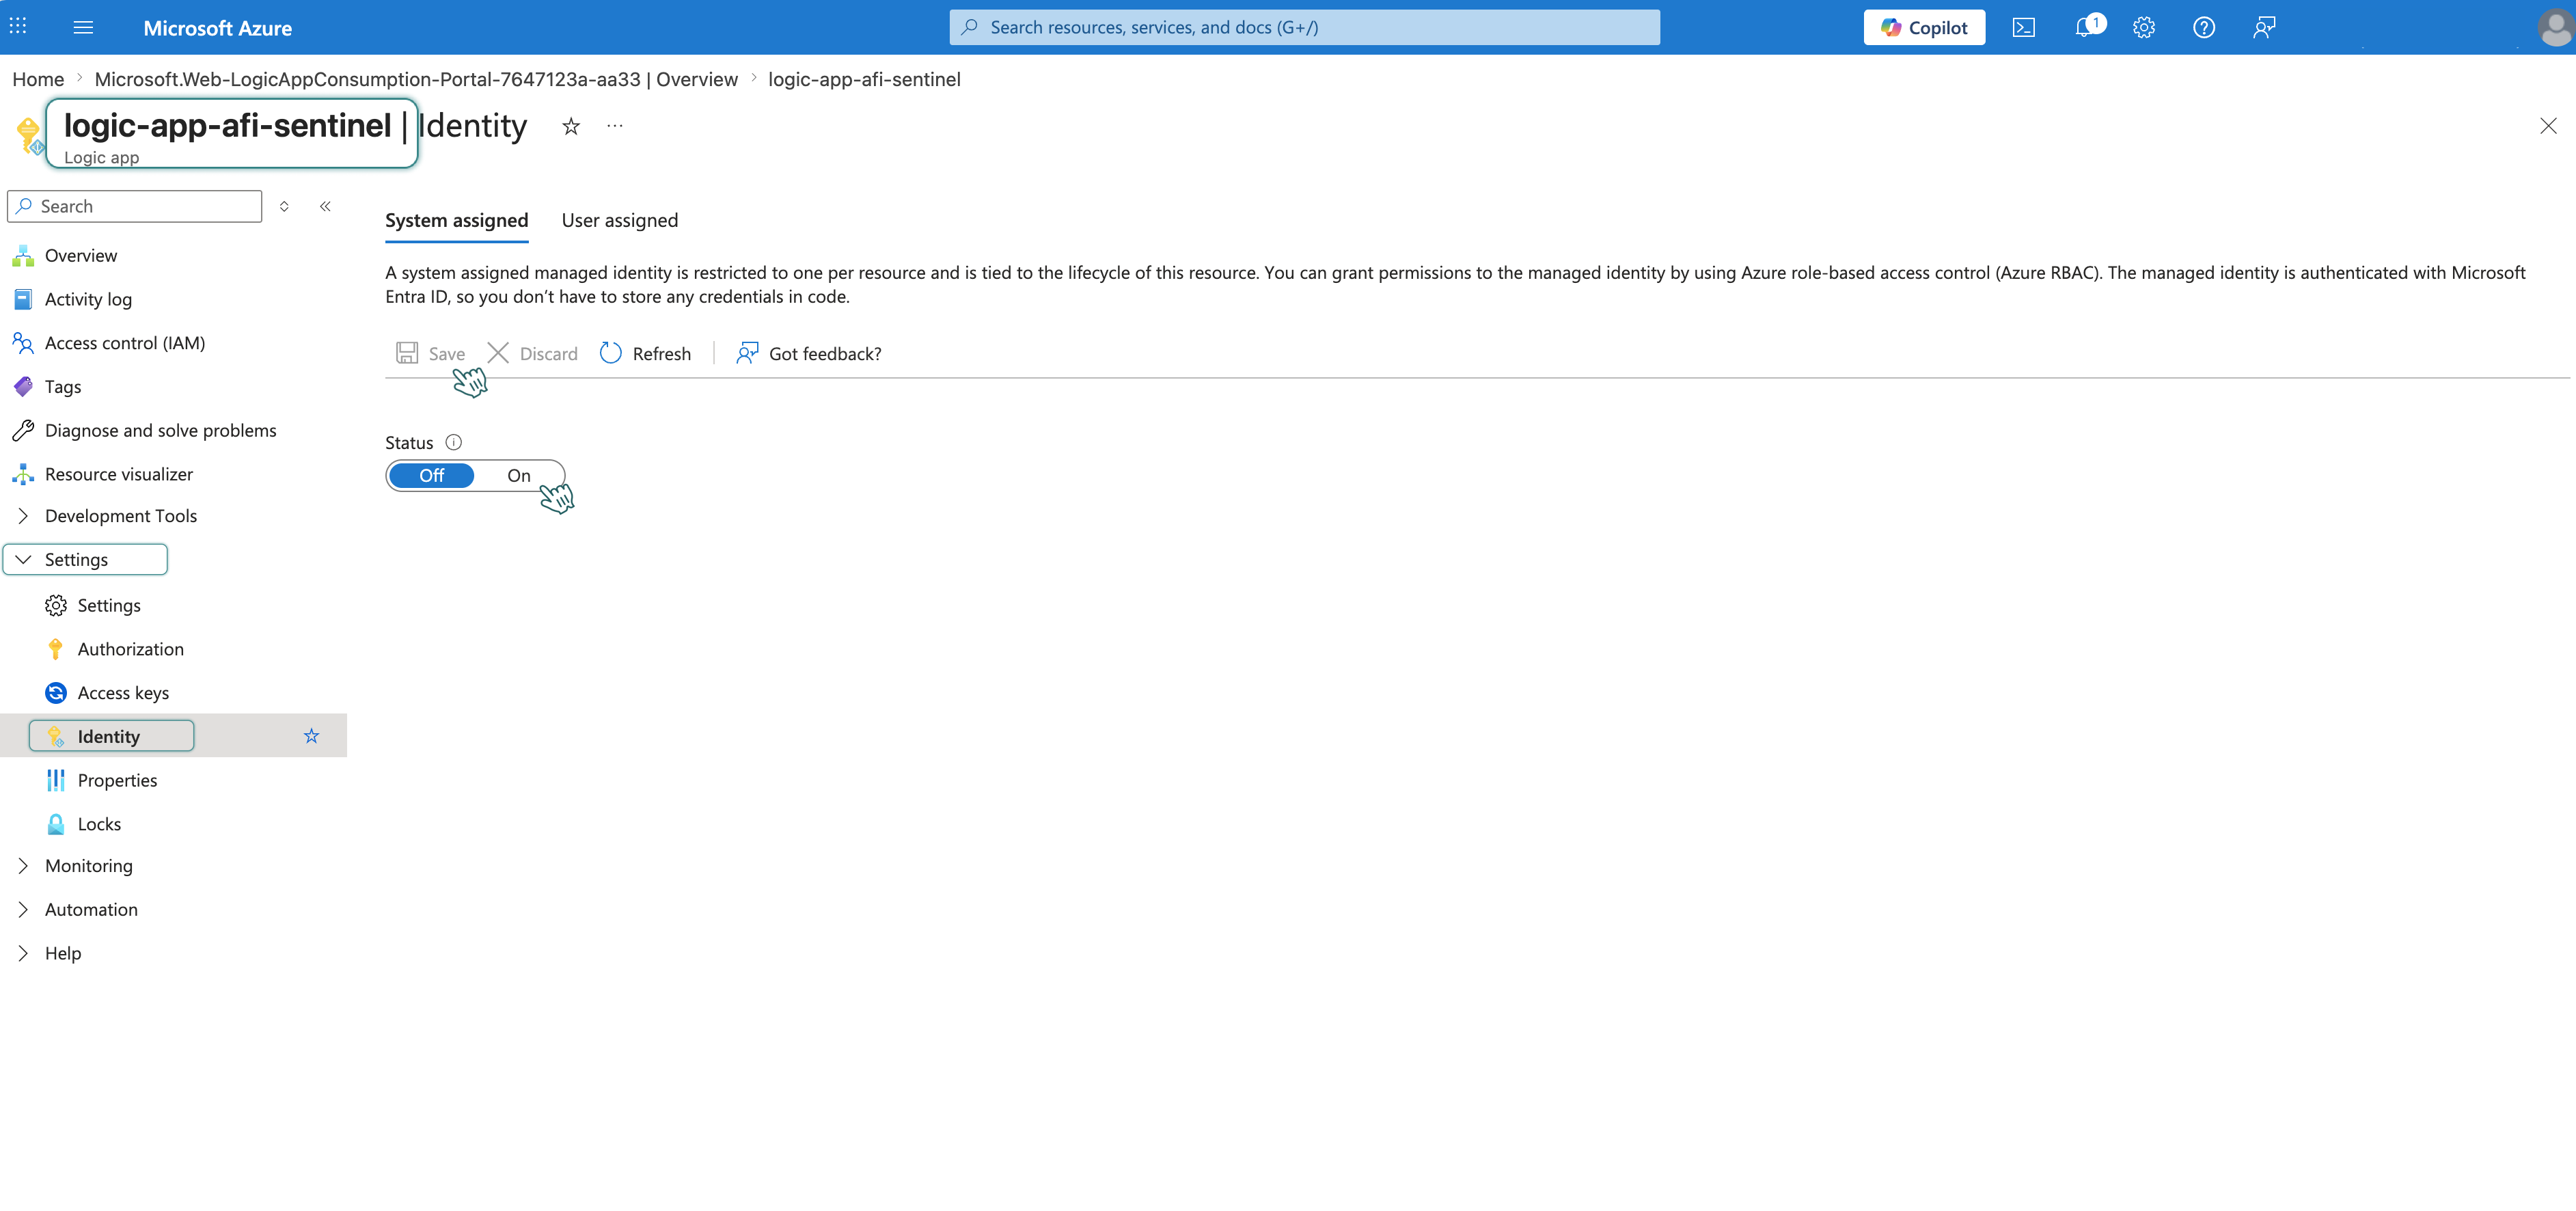Favorite this Identity page with the star
2576x1211 pixels.
tap(571, 126)
